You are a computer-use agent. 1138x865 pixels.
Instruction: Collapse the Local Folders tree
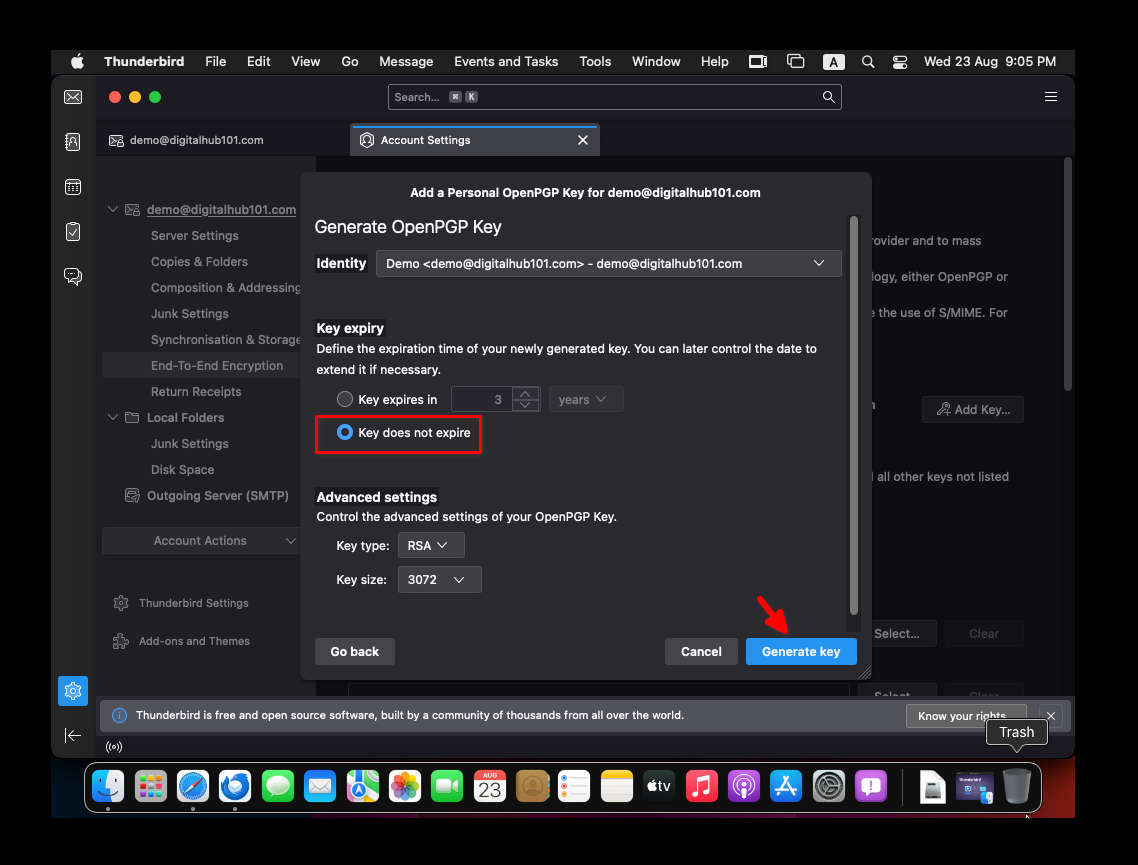pos(113,417)
